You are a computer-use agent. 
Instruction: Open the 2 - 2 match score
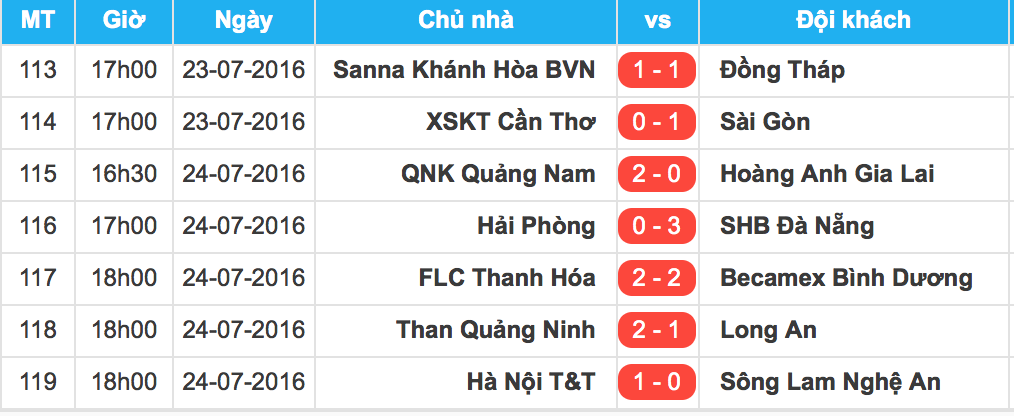(x=657, y=278)
